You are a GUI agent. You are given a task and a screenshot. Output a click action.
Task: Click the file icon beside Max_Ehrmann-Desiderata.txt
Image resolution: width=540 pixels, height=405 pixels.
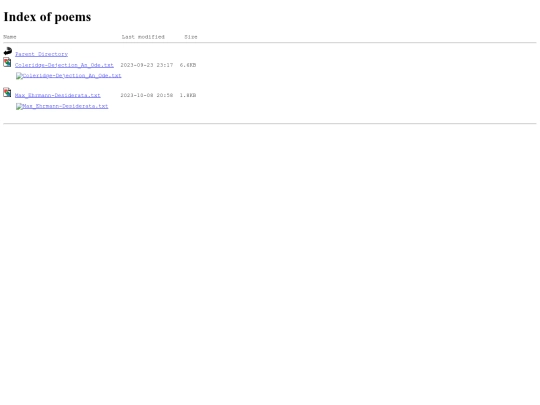pyautogui.click(x=7, y=92)
